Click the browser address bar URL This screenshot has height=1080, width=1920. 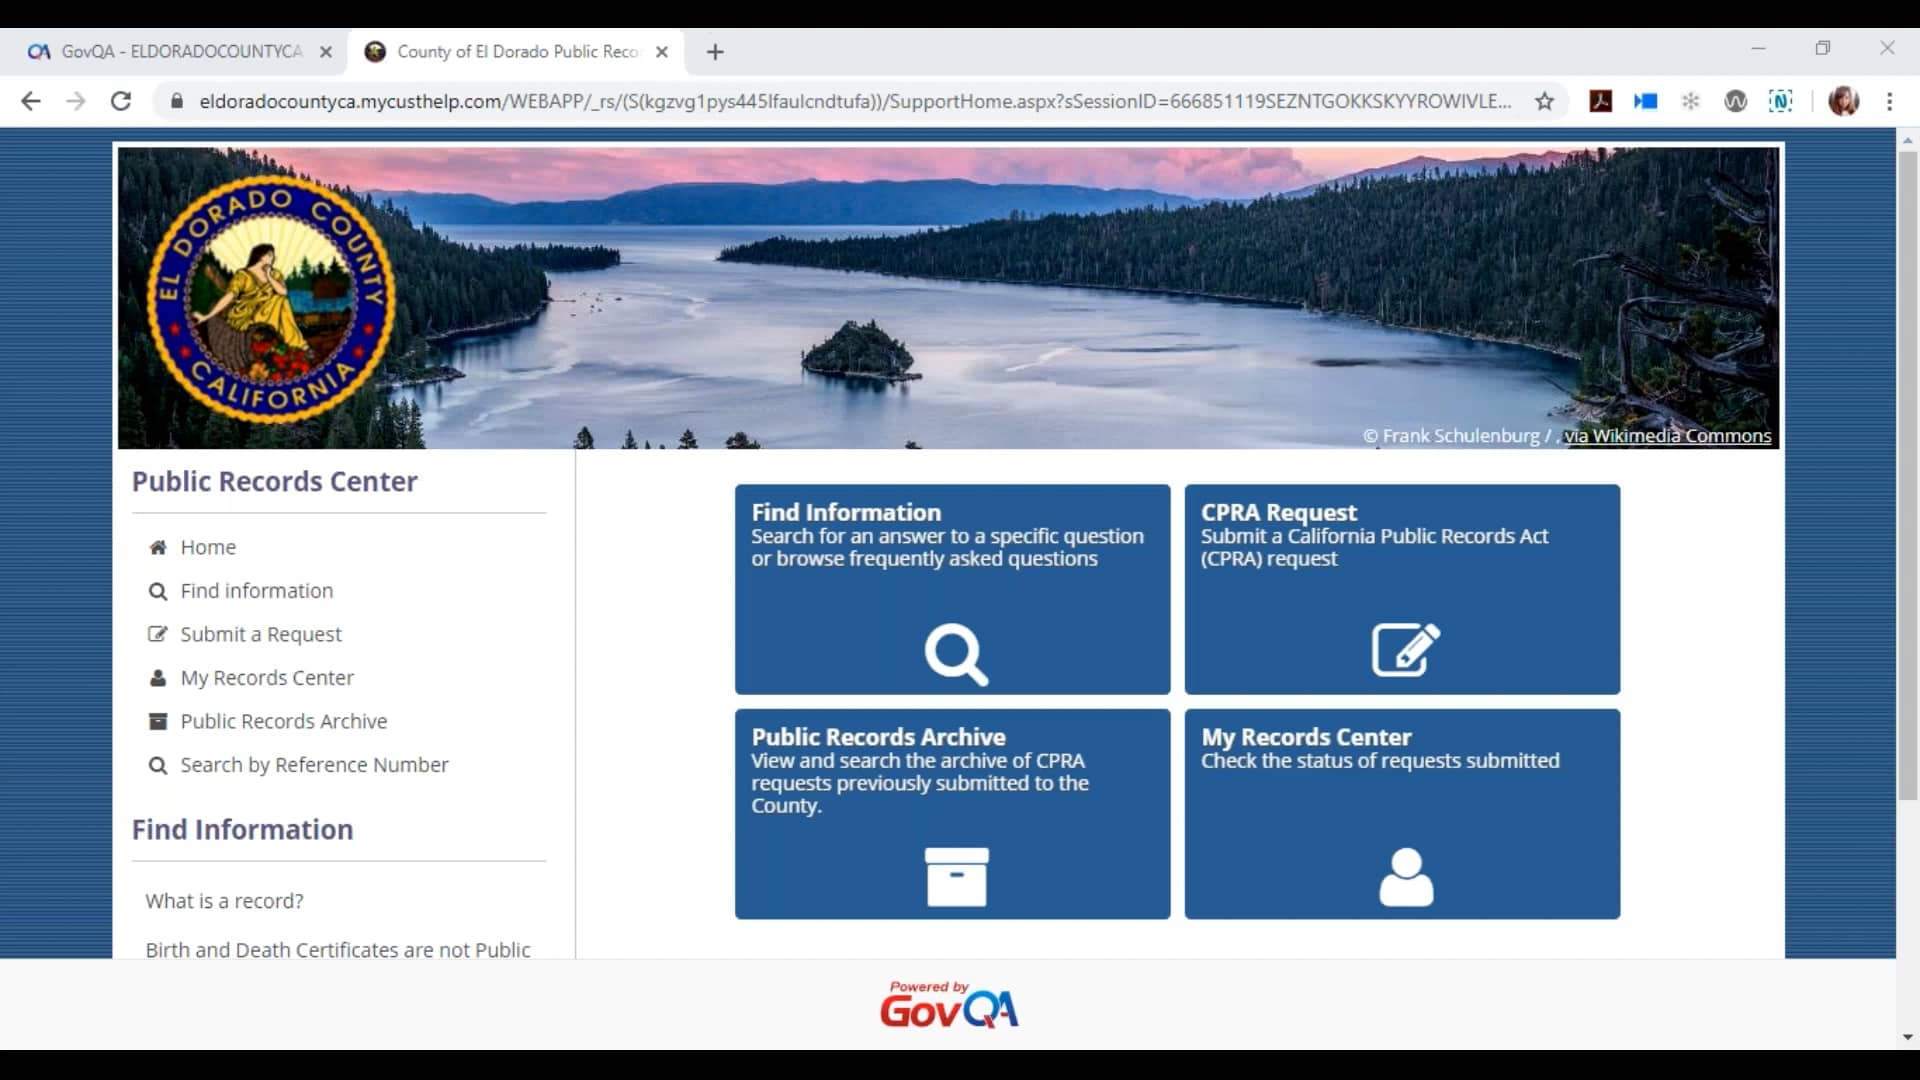855,101
